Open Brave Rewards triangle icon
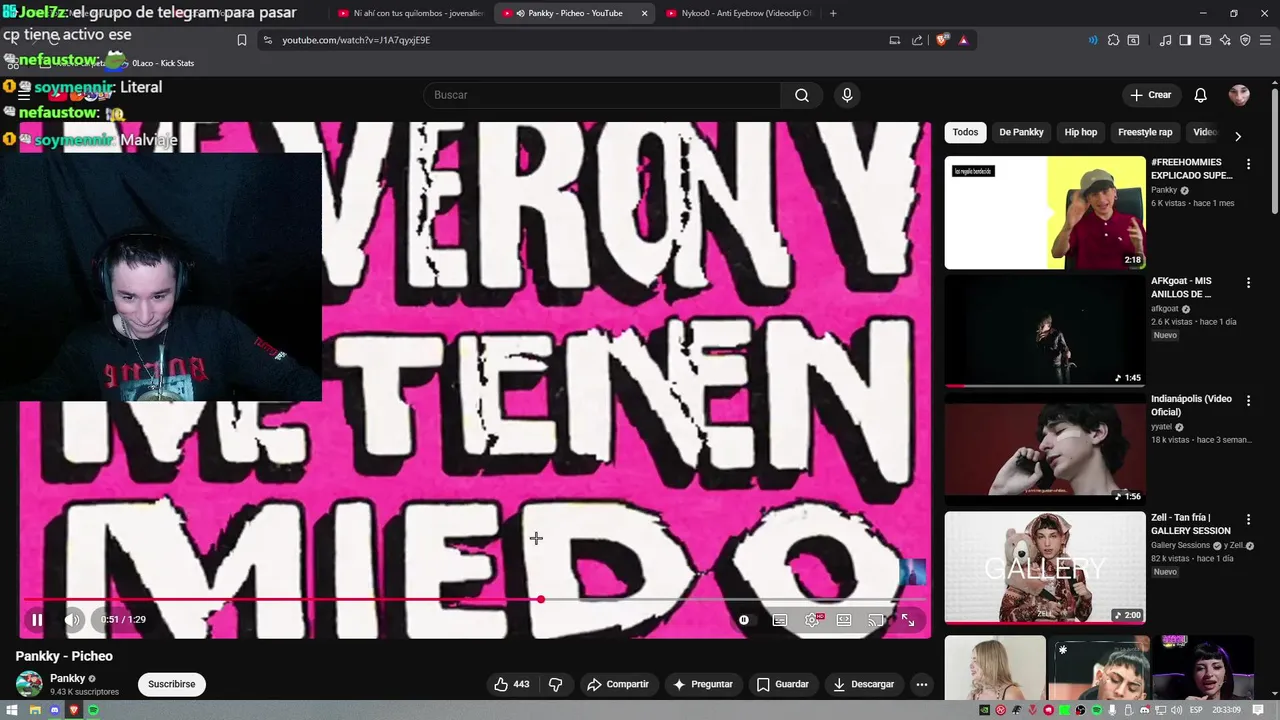1280x720 pixels. point(963,40)
